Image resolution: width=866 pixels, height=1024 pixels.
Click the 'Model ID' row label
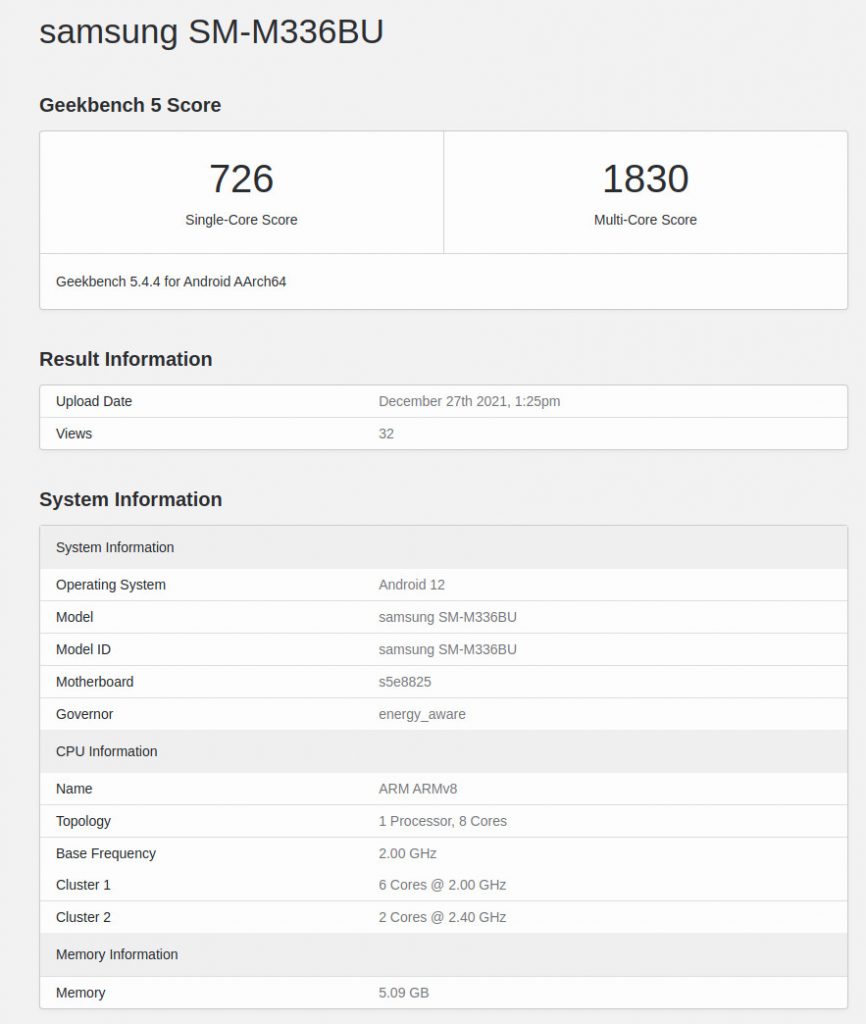point(84,649)
